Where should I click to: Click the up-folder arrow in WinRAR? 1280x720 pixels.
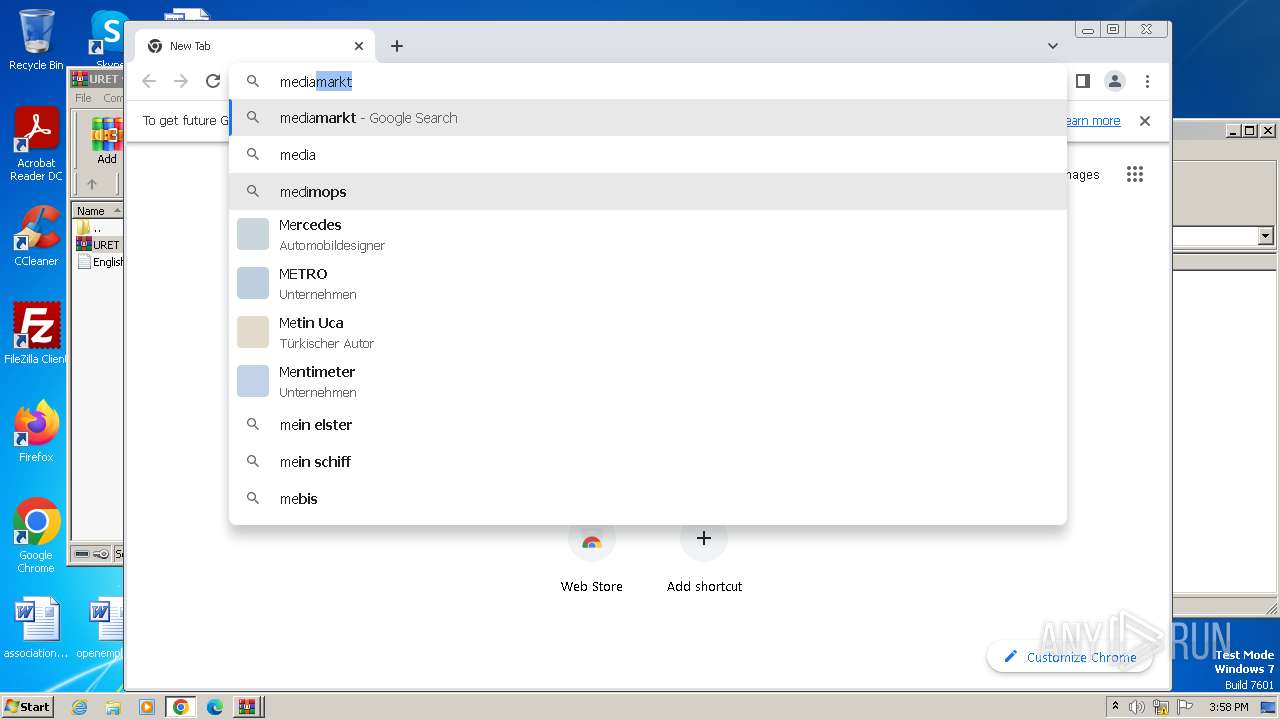coord(92,184)
